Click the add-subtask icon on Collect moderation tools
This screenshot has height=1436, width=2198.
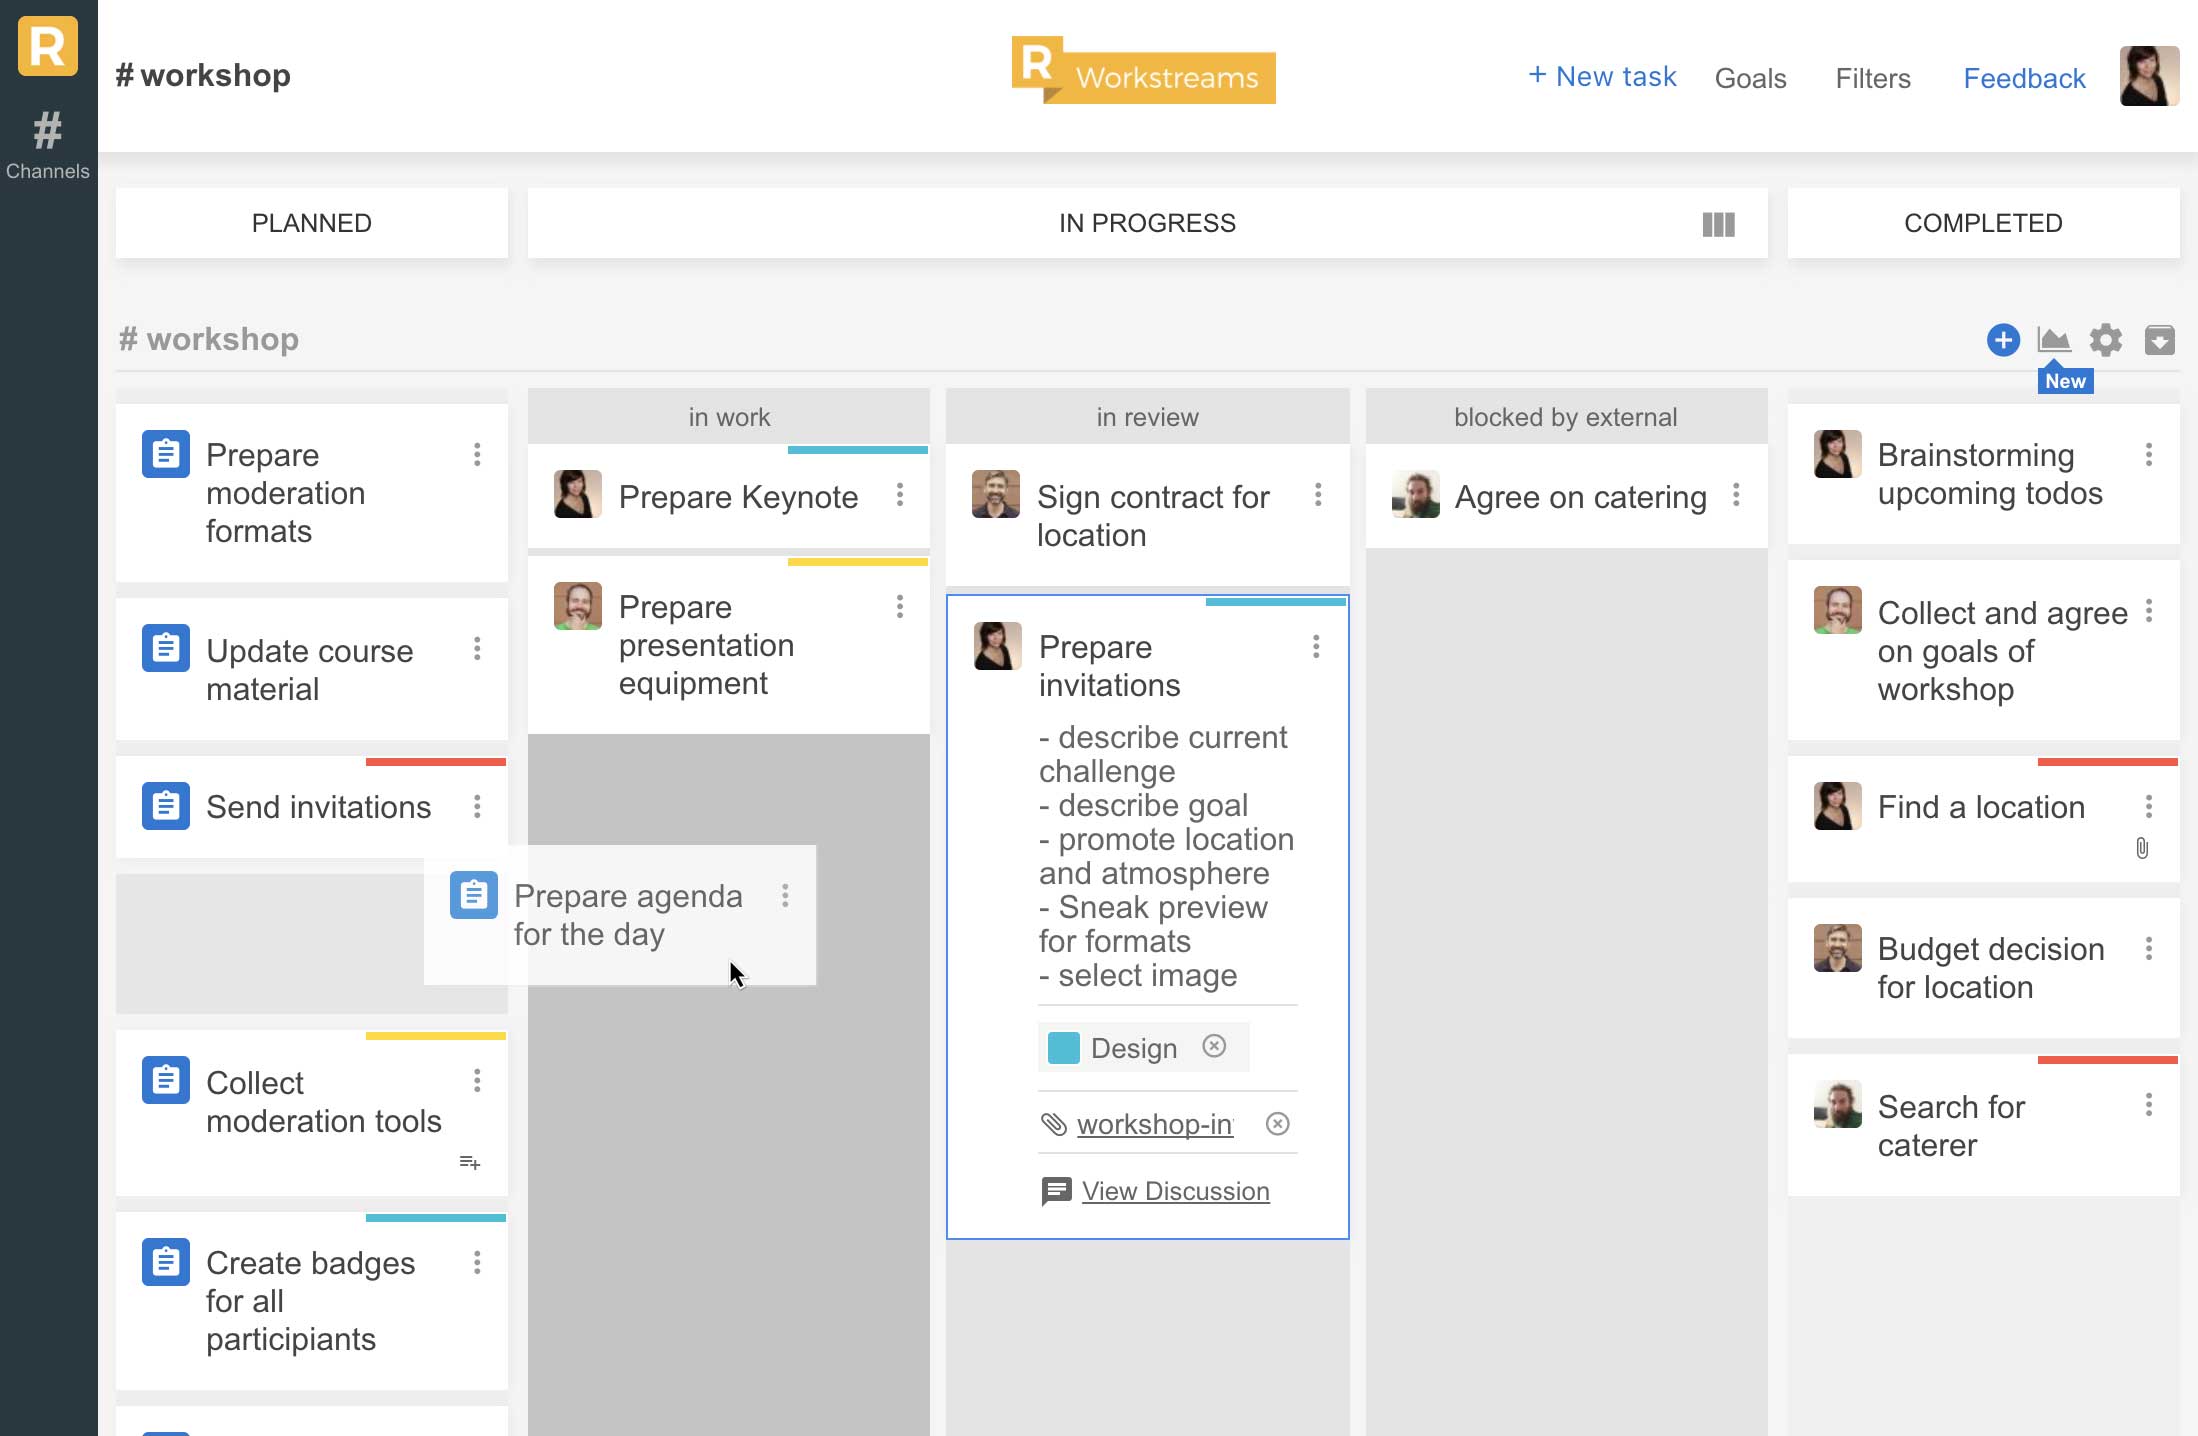[469, 1162]
